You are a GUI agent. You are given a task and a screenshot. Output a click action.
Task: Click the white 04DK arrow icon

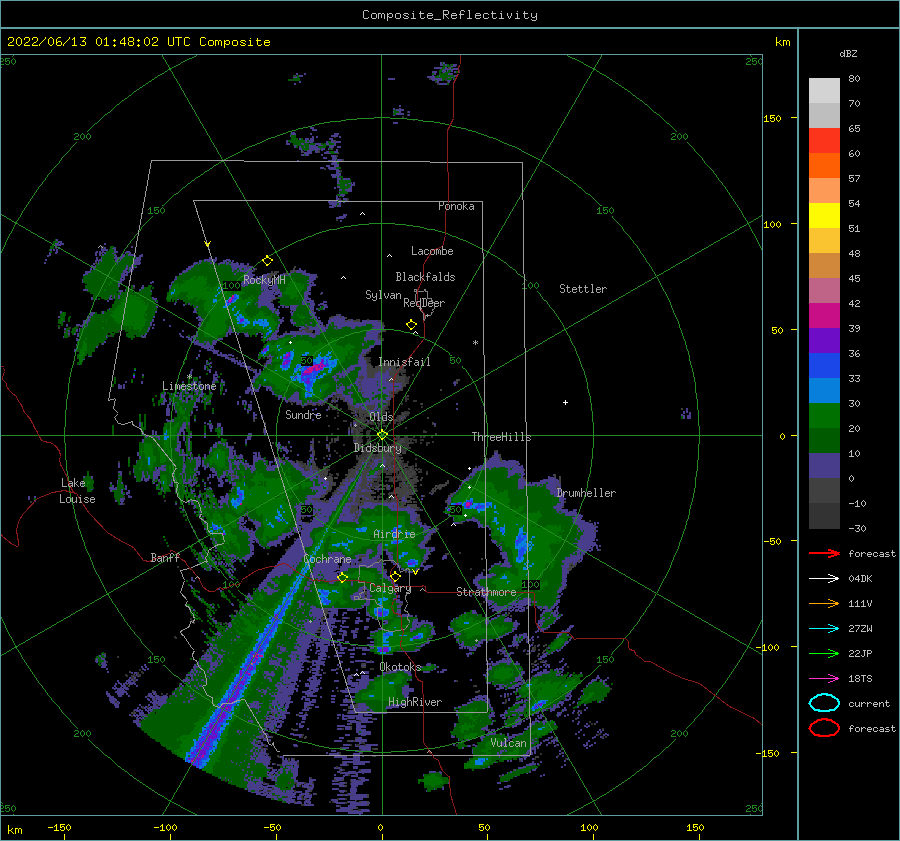(824, 579)
